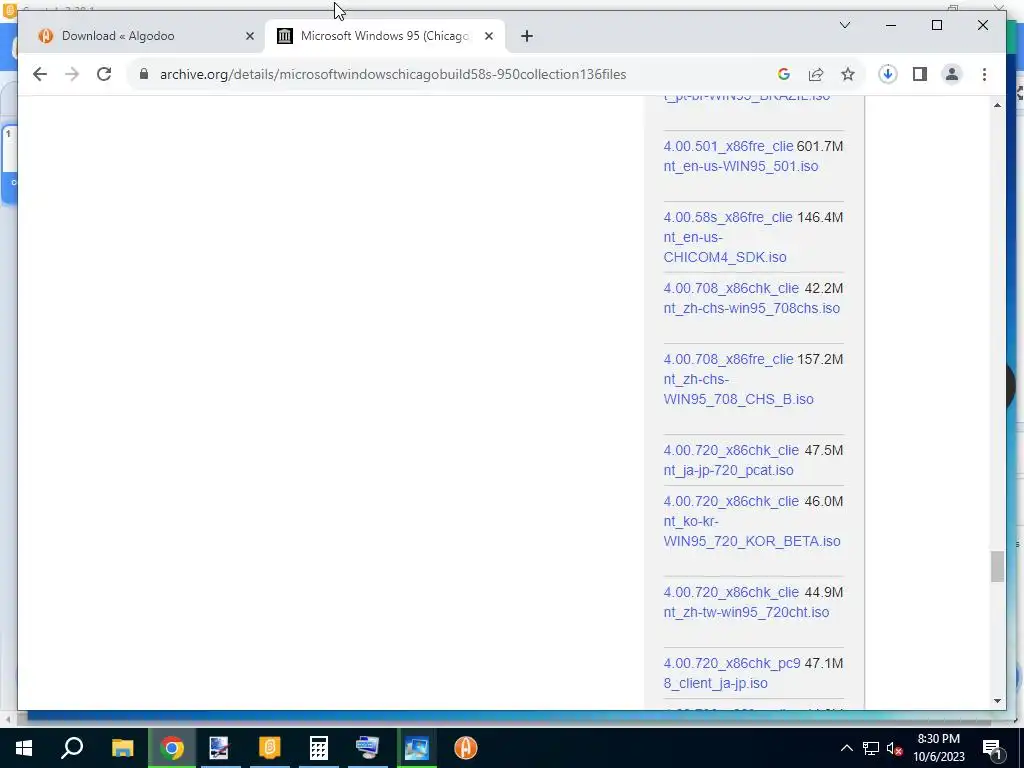Click the 47.5M file size text

[x=824, y=450]
